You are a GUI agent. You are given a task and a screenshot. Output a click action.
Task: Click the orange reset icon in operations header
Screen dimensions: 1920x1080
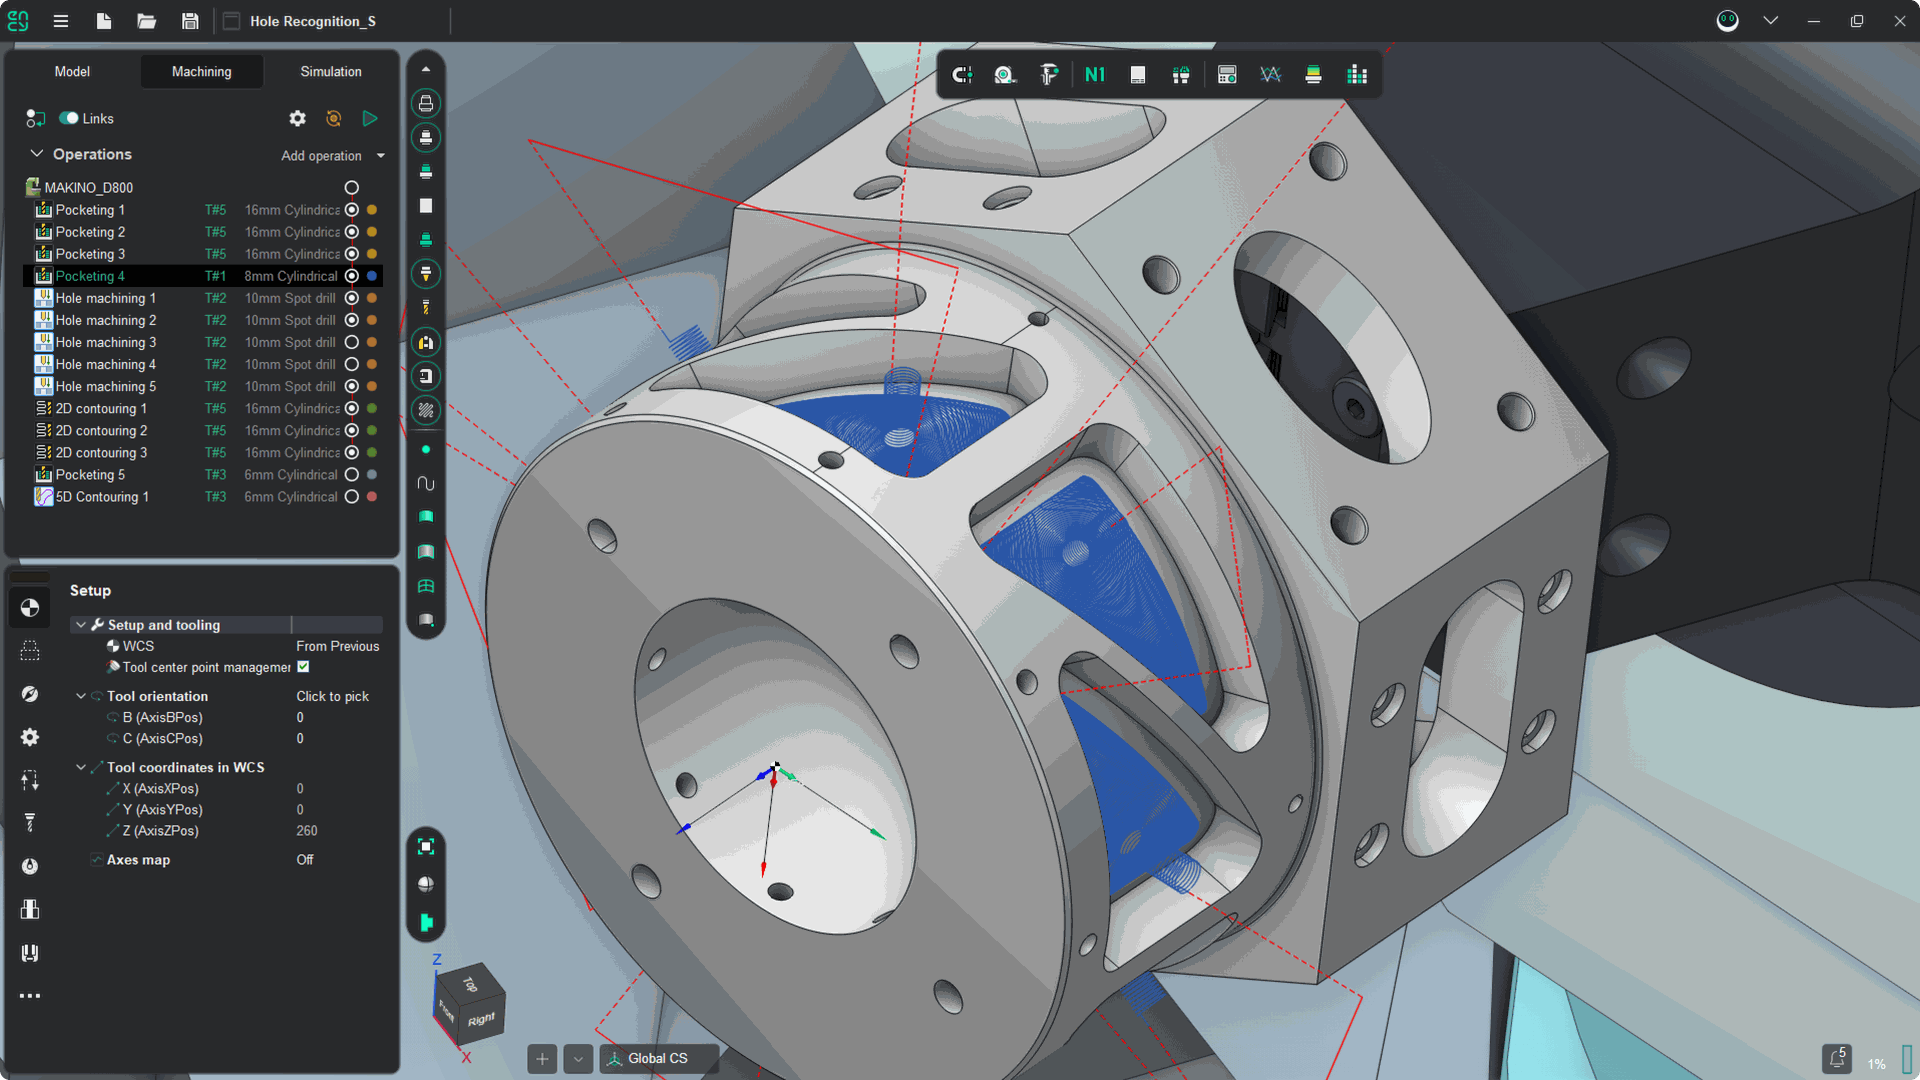click(x=334, y=118)
